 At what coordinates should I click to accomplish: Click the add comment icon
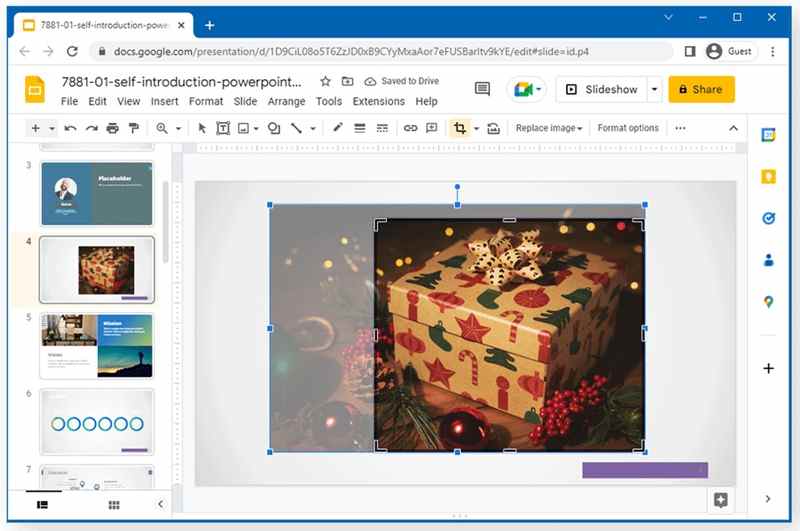point(432,128)
